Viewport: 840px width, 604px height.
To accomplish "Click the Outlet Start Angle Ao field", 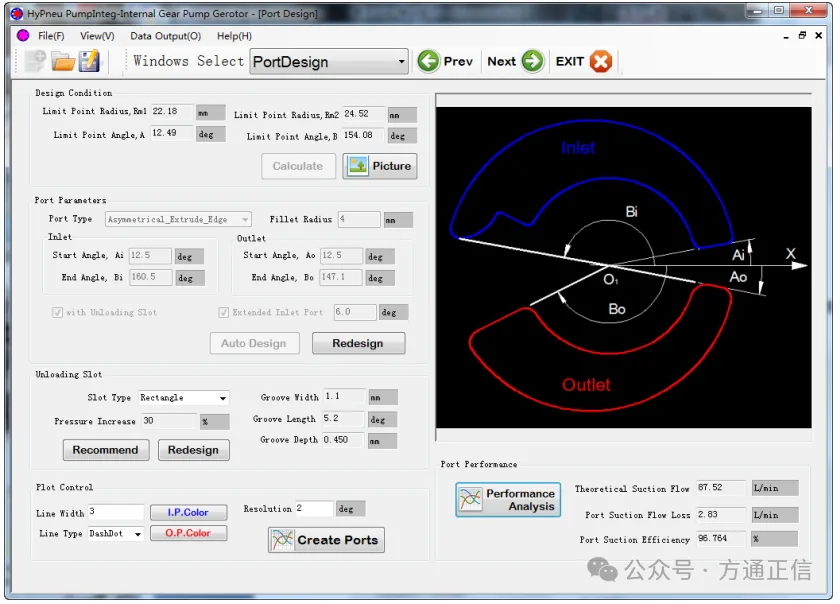I will tap(341, 256).
